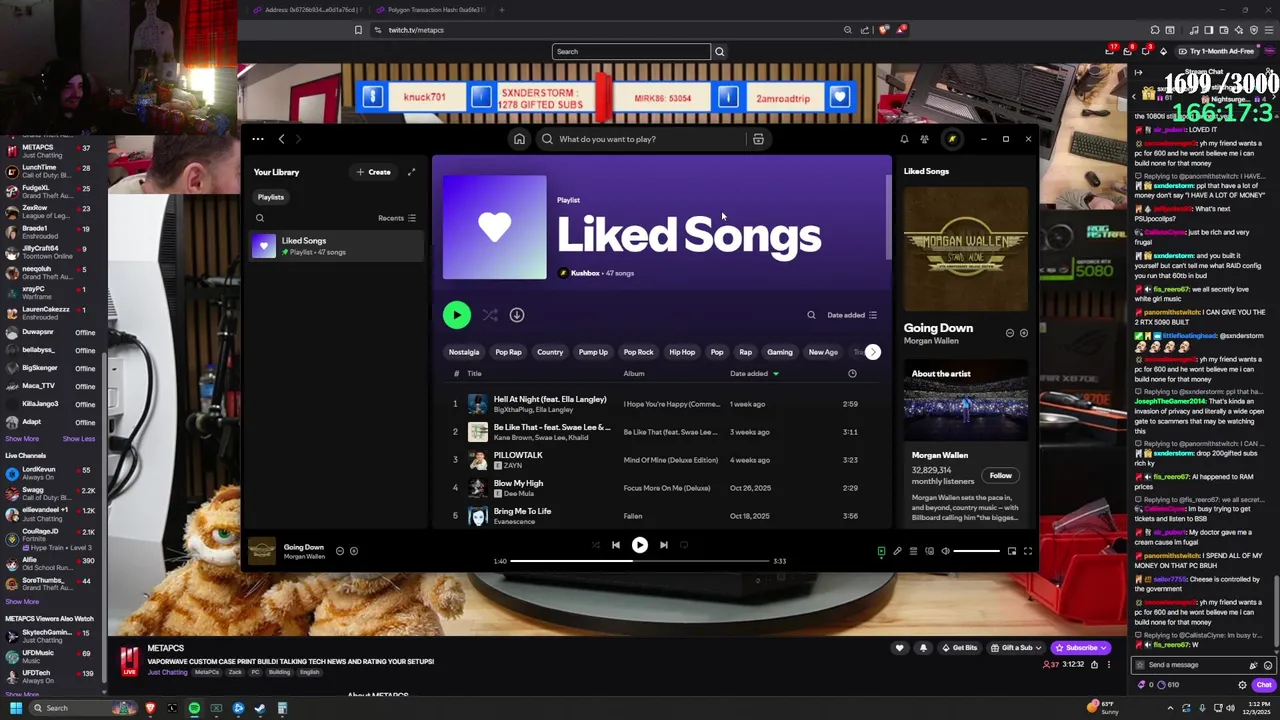This screenshot has width=1280, height=720.
Task: Open the Recents sort dropdown in library
Action: pos(397,218)
